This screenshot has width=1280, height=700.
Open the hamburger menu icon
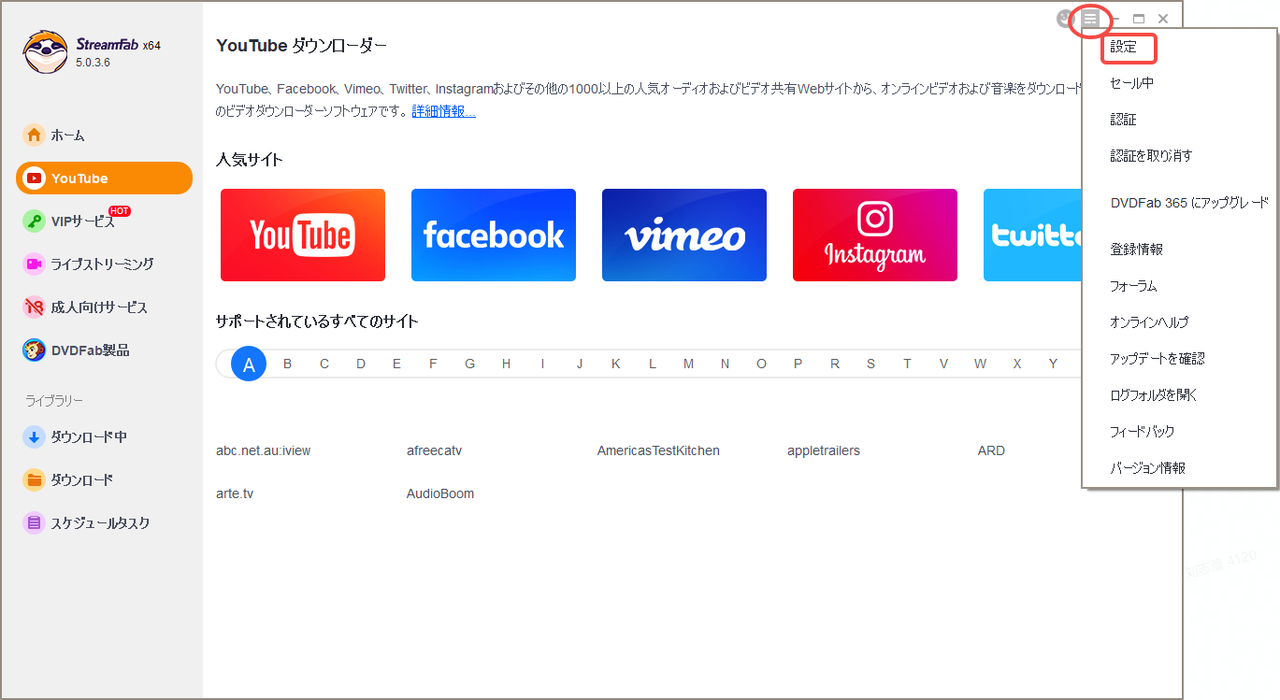1090,19
